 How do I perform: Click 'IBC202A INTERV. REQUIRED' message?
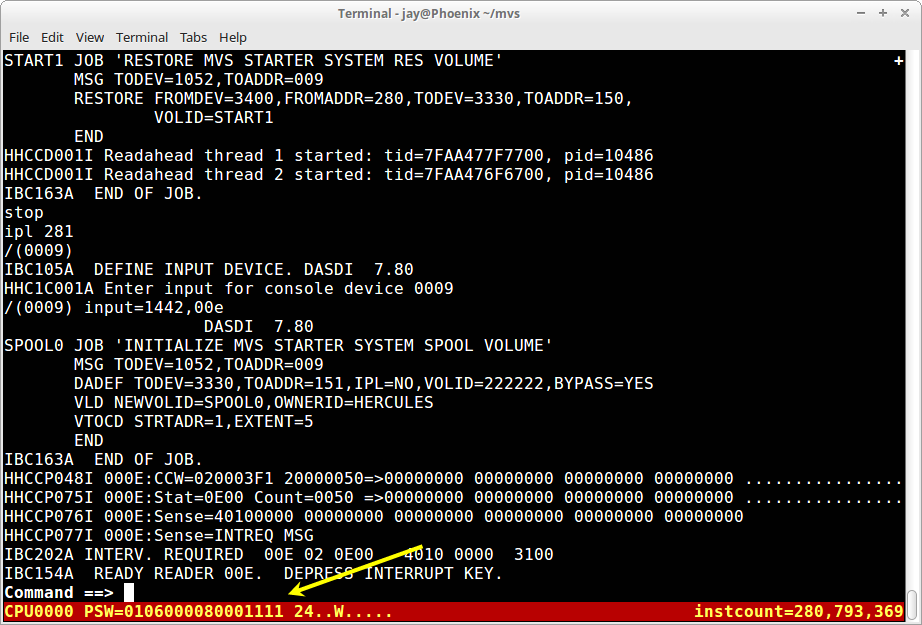(x=279, y=554)
